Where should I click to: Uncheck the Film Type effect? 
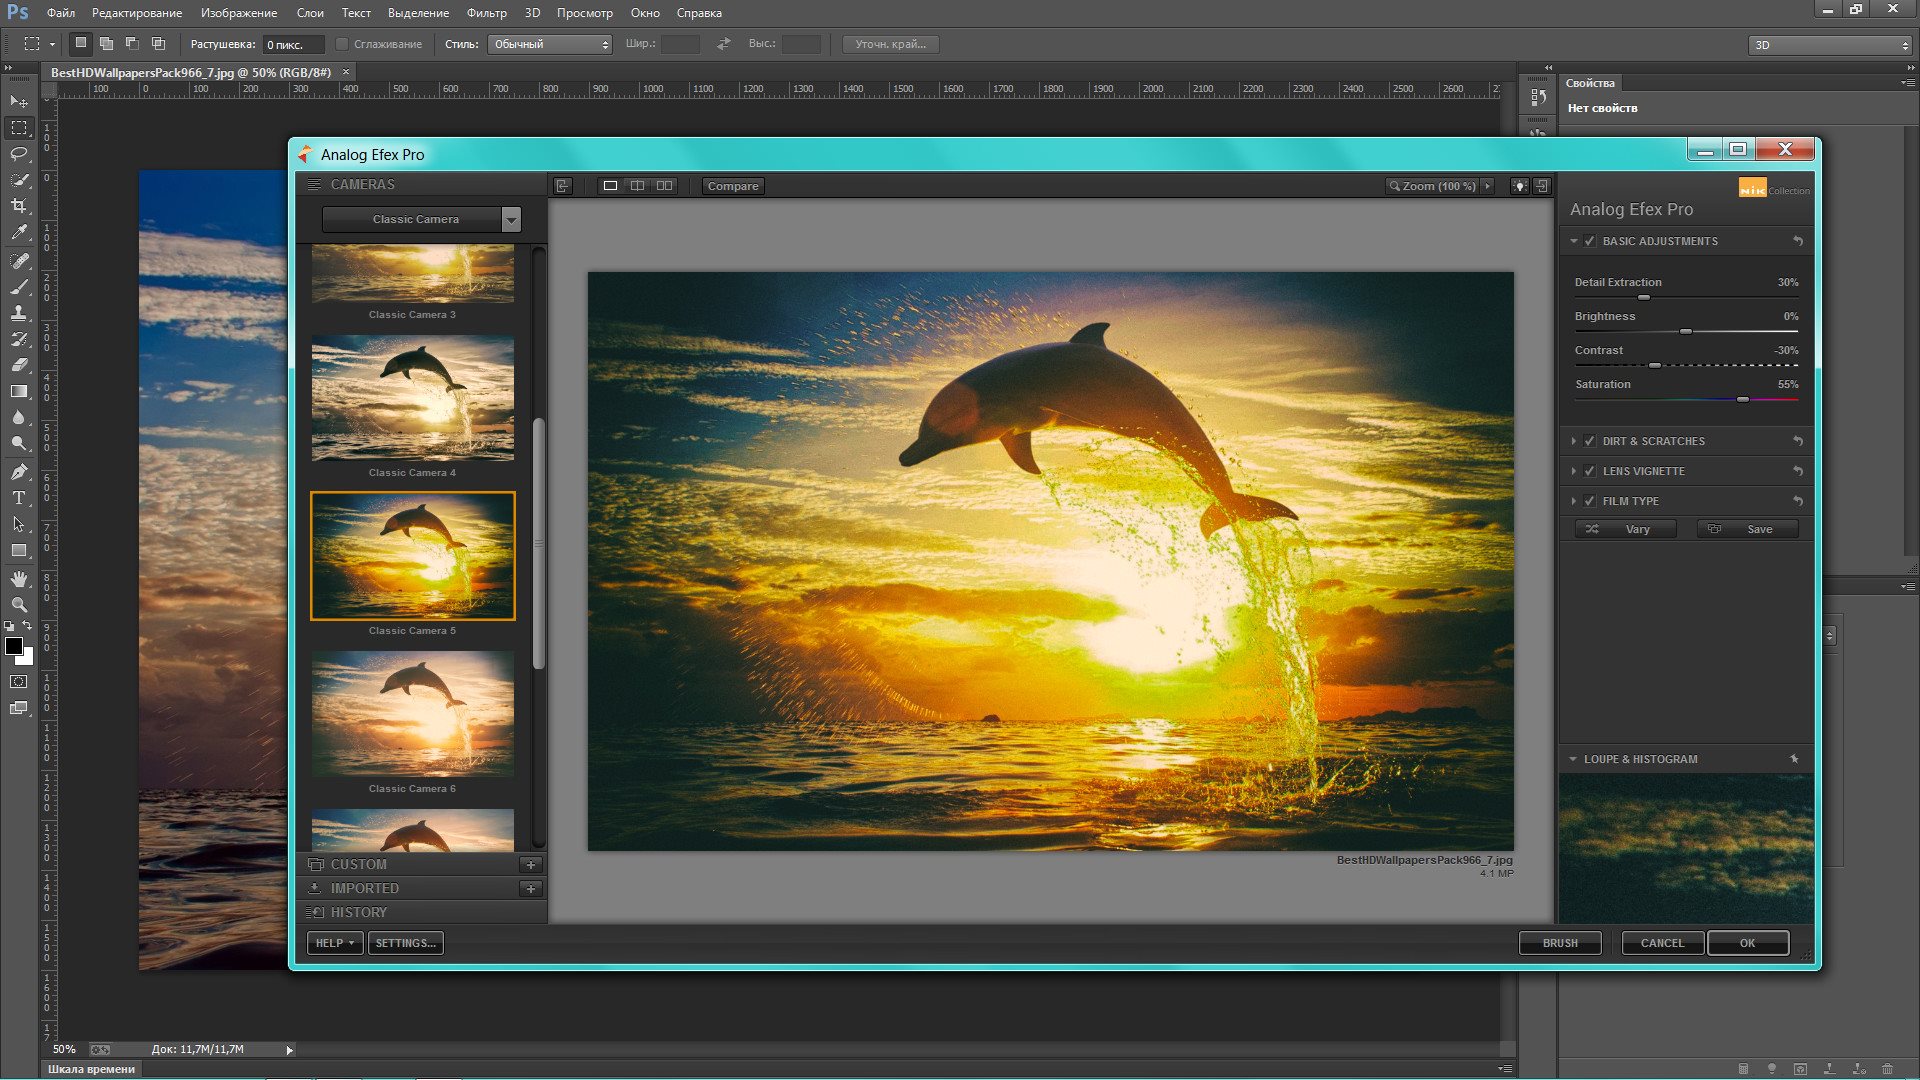tap(1589, 501)
